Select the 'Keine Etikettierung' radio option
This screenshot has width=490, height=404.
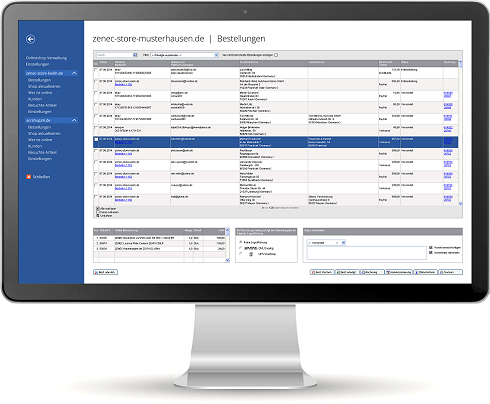[x=240, y=242]
